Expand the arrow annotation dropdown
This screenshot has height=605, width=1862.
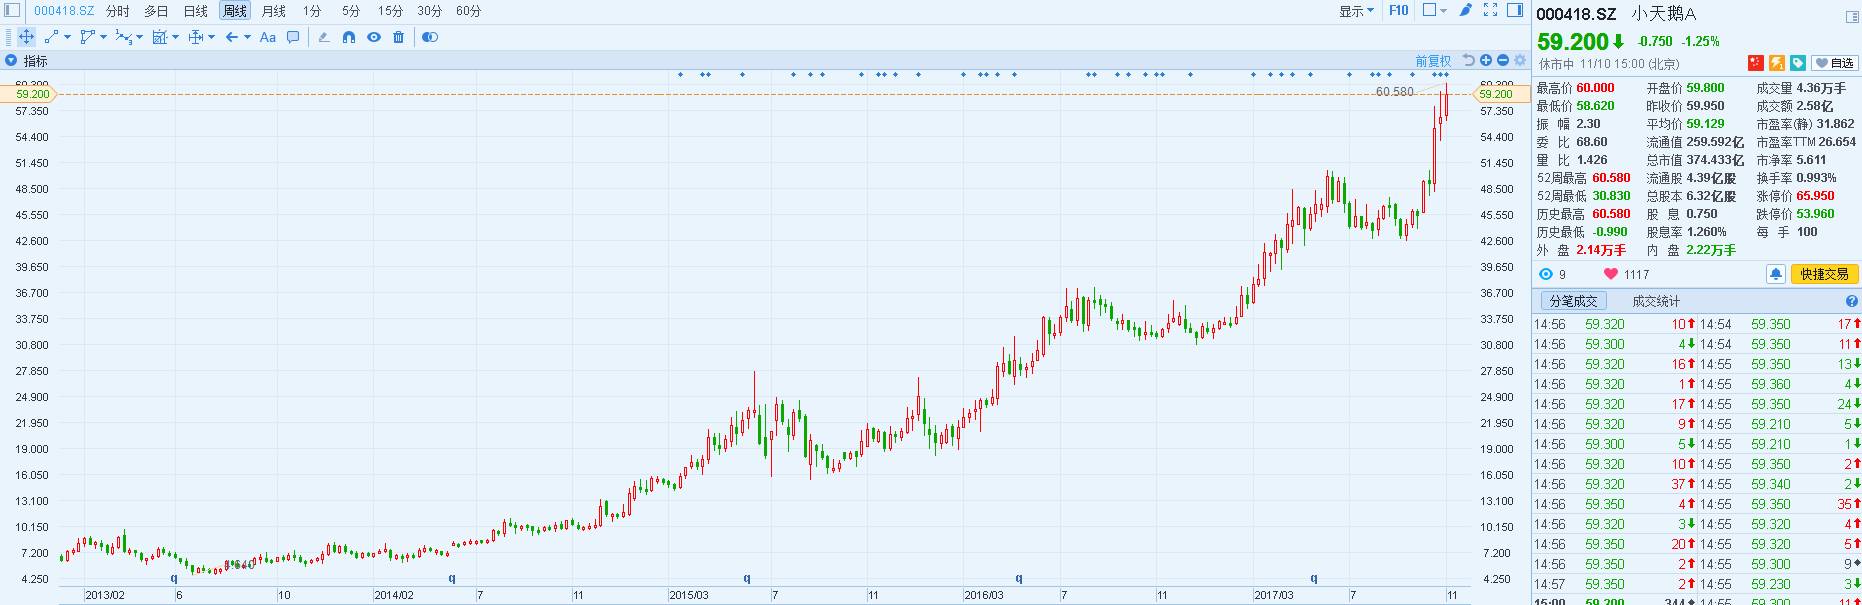[x=247, y=37]
